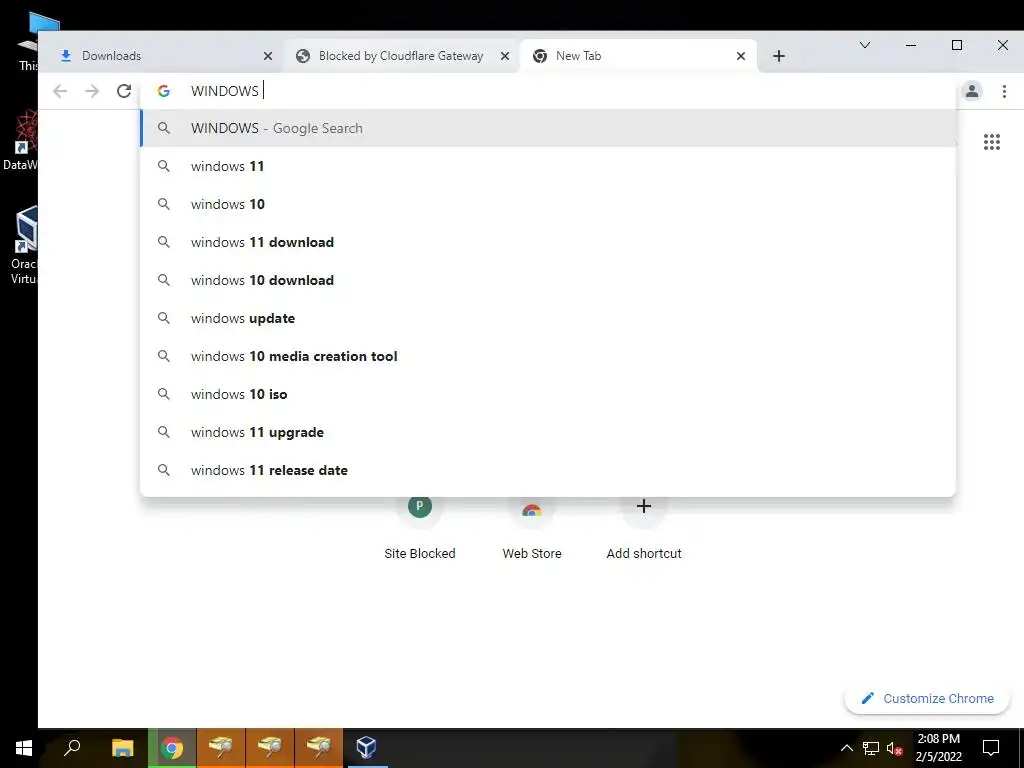This screenshot has height=768, width=1024.
Task: Click the Add shortcut button
Action: [x=644, y=528]
